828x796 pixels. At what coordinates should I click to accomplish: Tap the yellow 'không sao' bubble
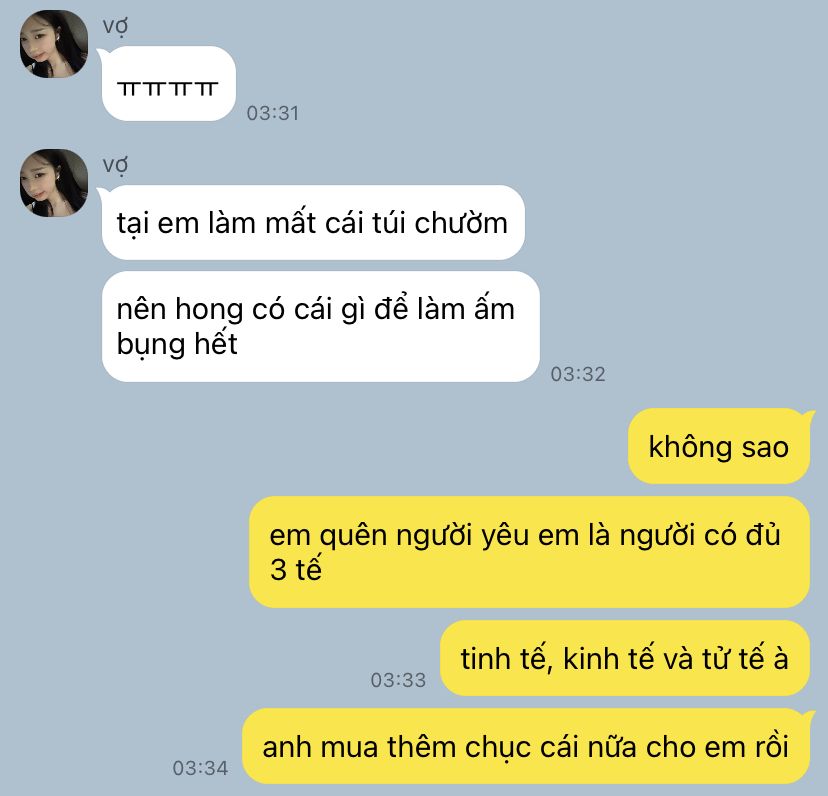(x=719, y=446)
